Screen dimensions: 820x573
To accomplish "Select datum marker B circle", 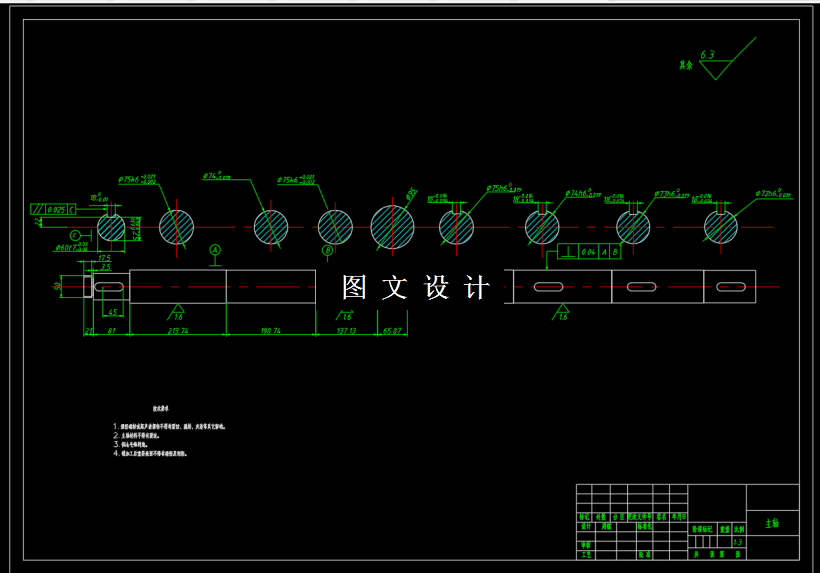I will click(x=327, y=250).
